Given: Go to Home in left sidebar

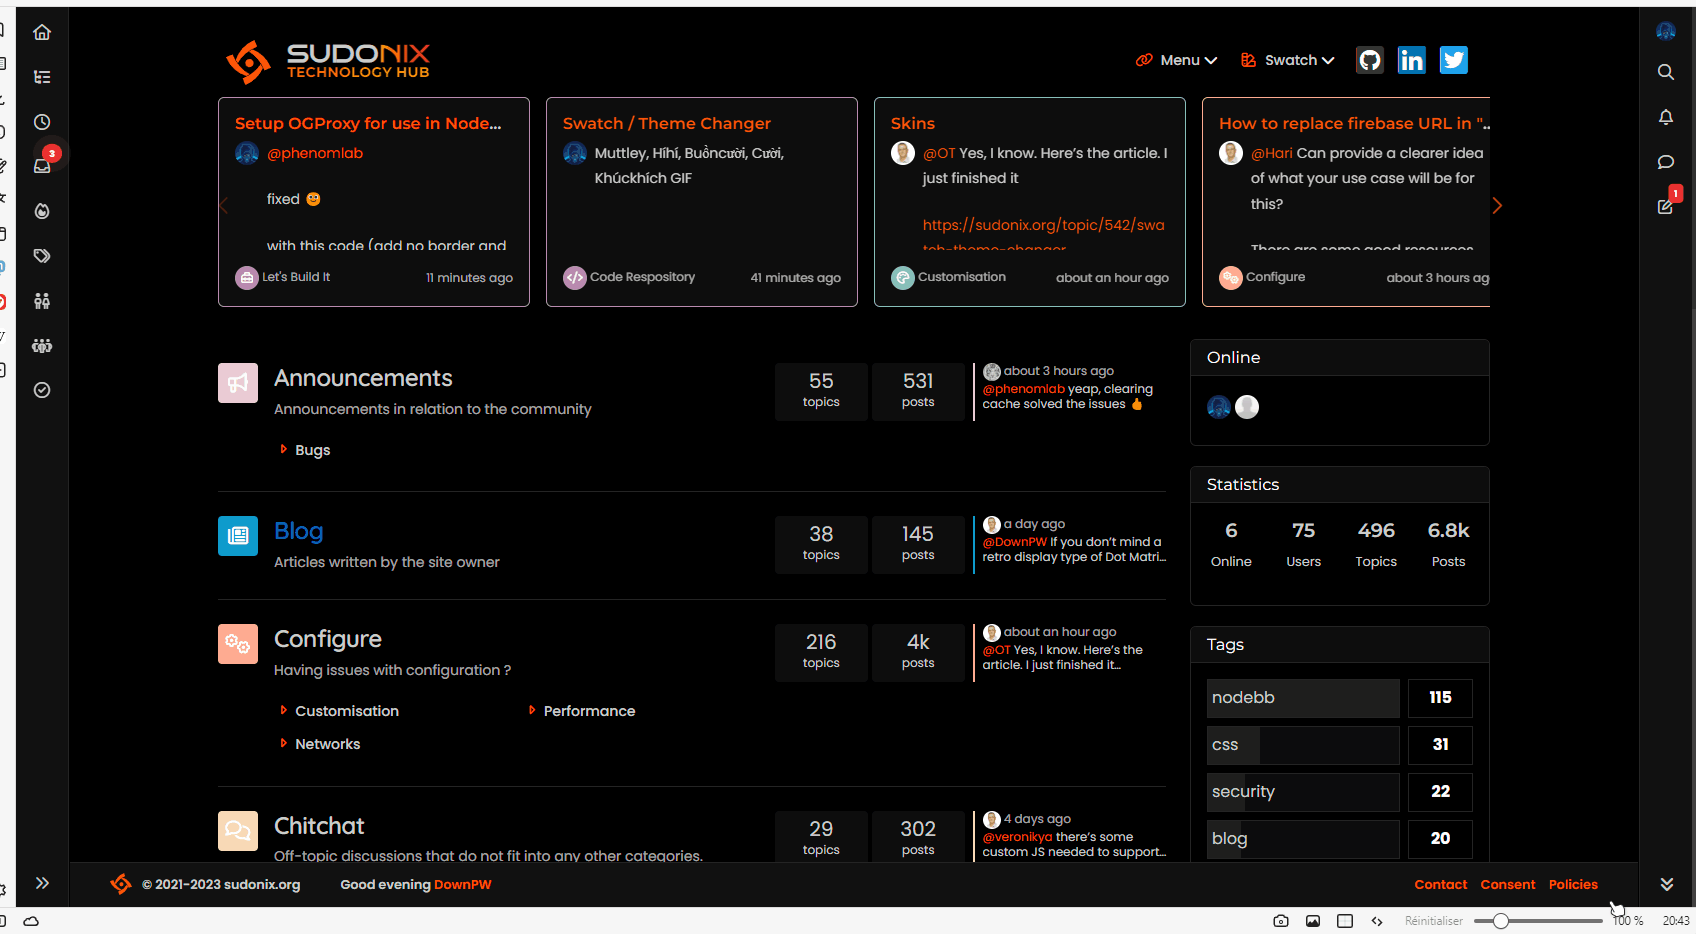Looking at the screenshot, I should click(42, 32).
